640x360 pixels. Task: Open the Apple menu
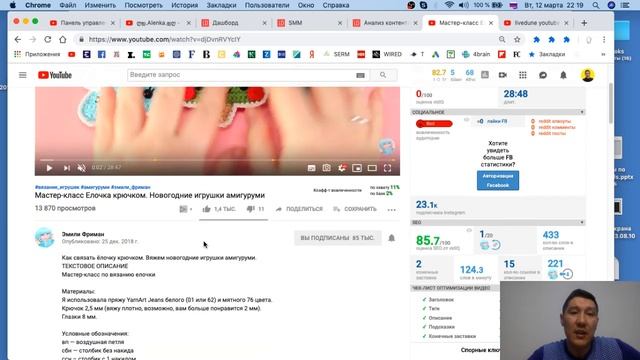click(13, 5)
